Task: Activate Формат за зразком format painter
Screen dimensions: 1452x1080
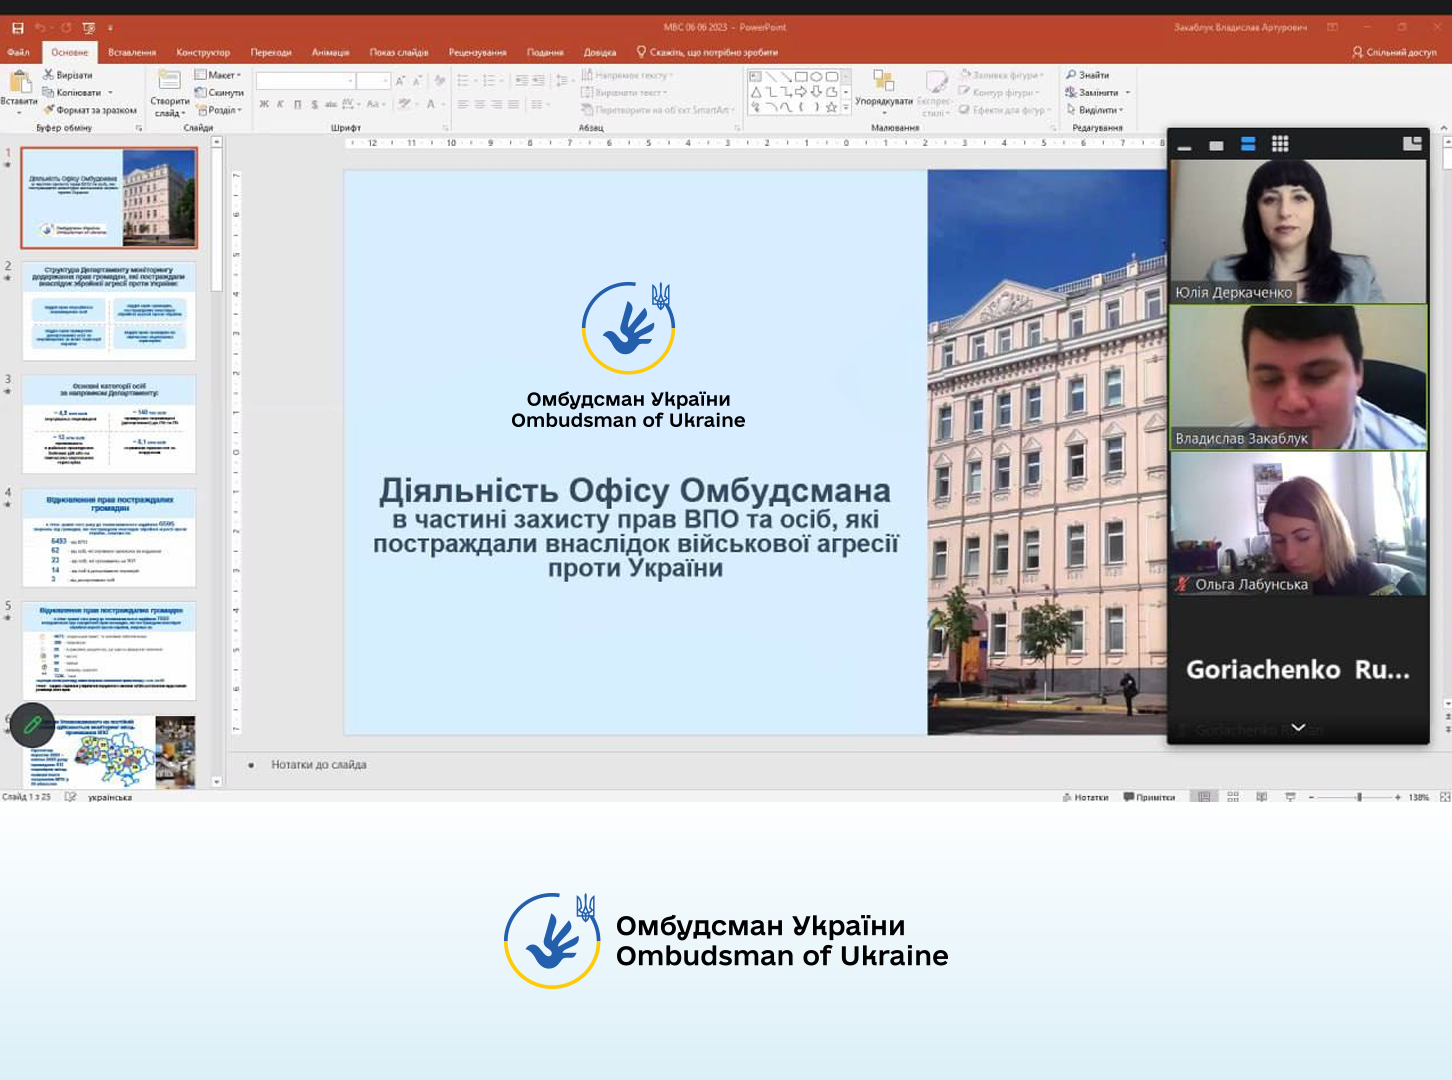Action: 90,111
